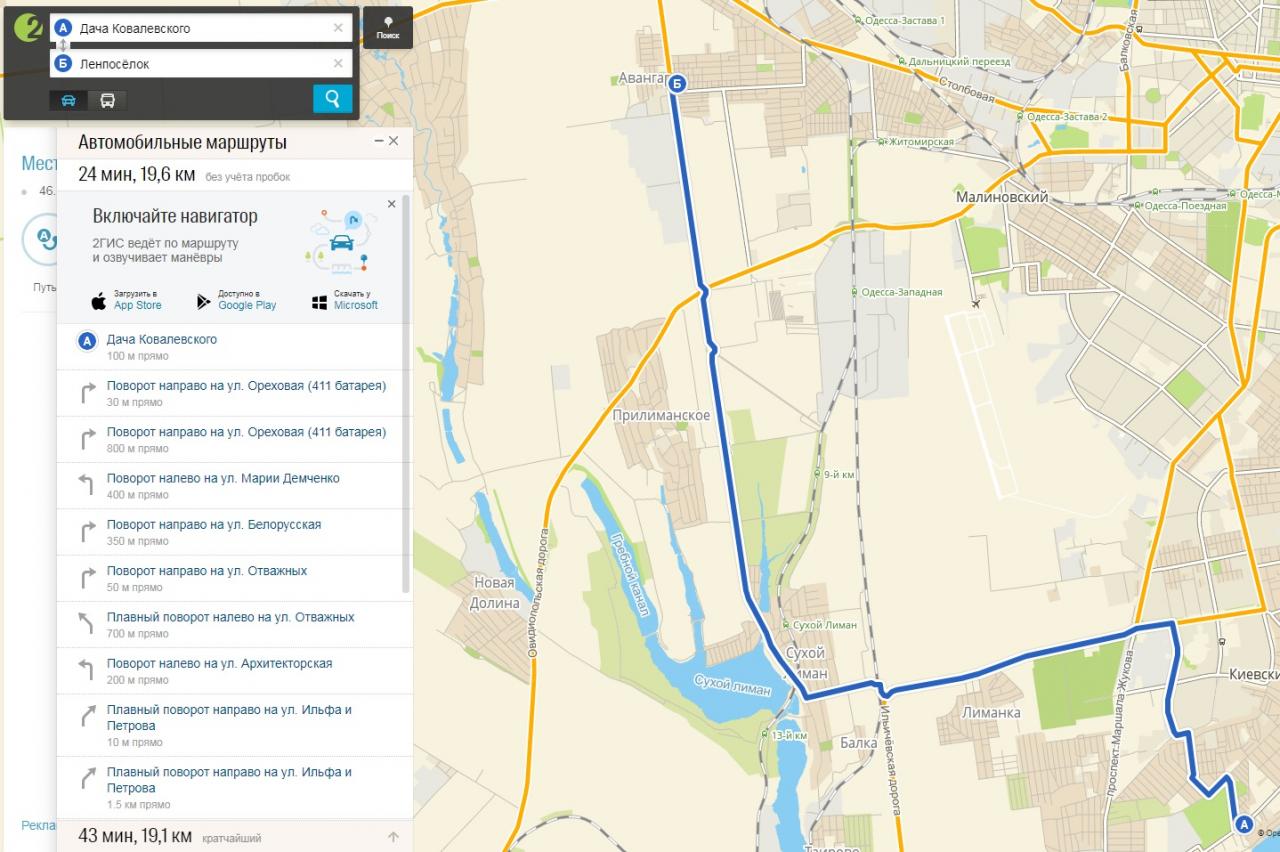
Task: Dismiss the Включайте навигатор banner
Action: pos(391,204)
